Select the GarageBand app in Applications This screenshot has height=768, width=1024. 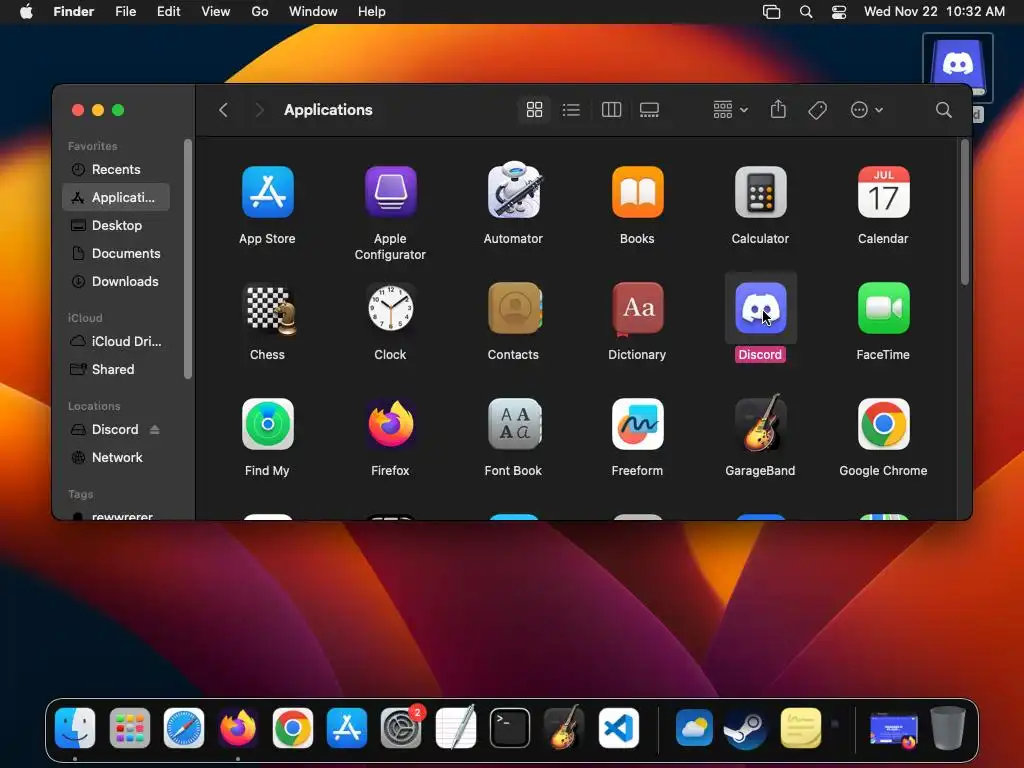tap(760, 423)
